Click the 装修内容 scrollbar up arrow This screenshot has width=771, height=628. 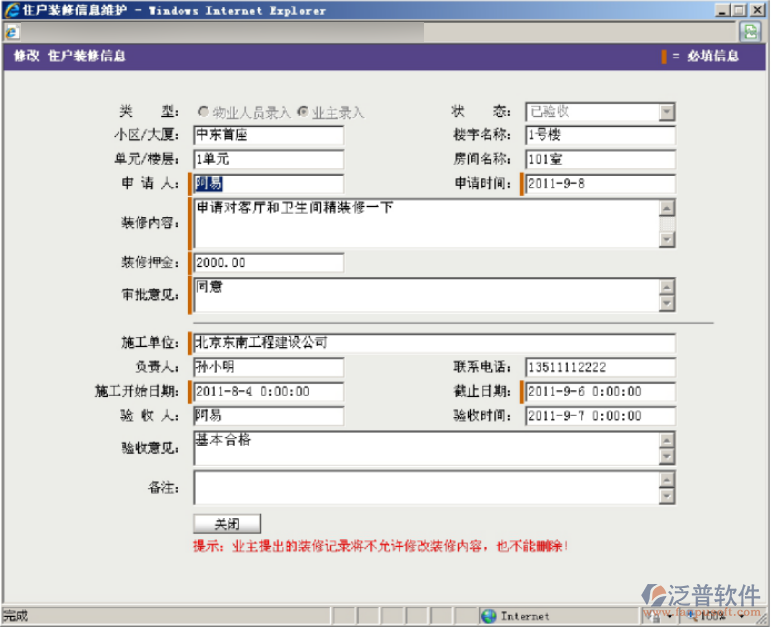pyautogui.click(x=666, y=208)
